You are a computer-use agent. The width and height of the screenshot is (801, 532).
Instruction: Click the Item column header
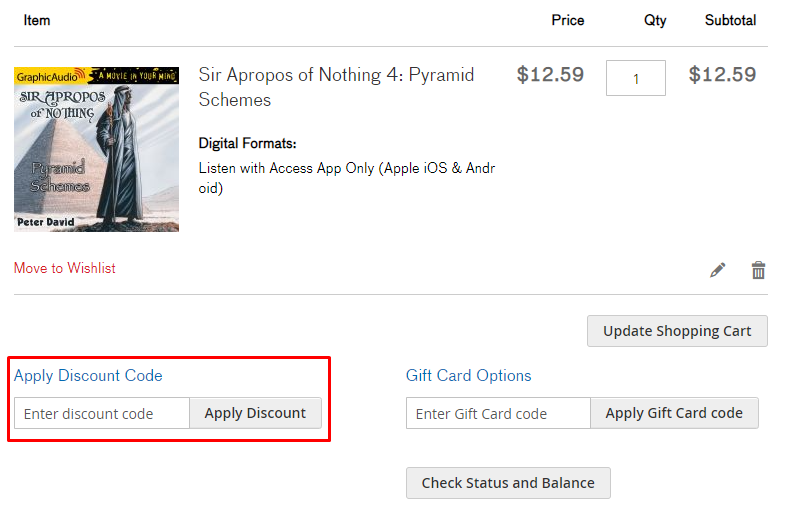(x=37, y=20)
